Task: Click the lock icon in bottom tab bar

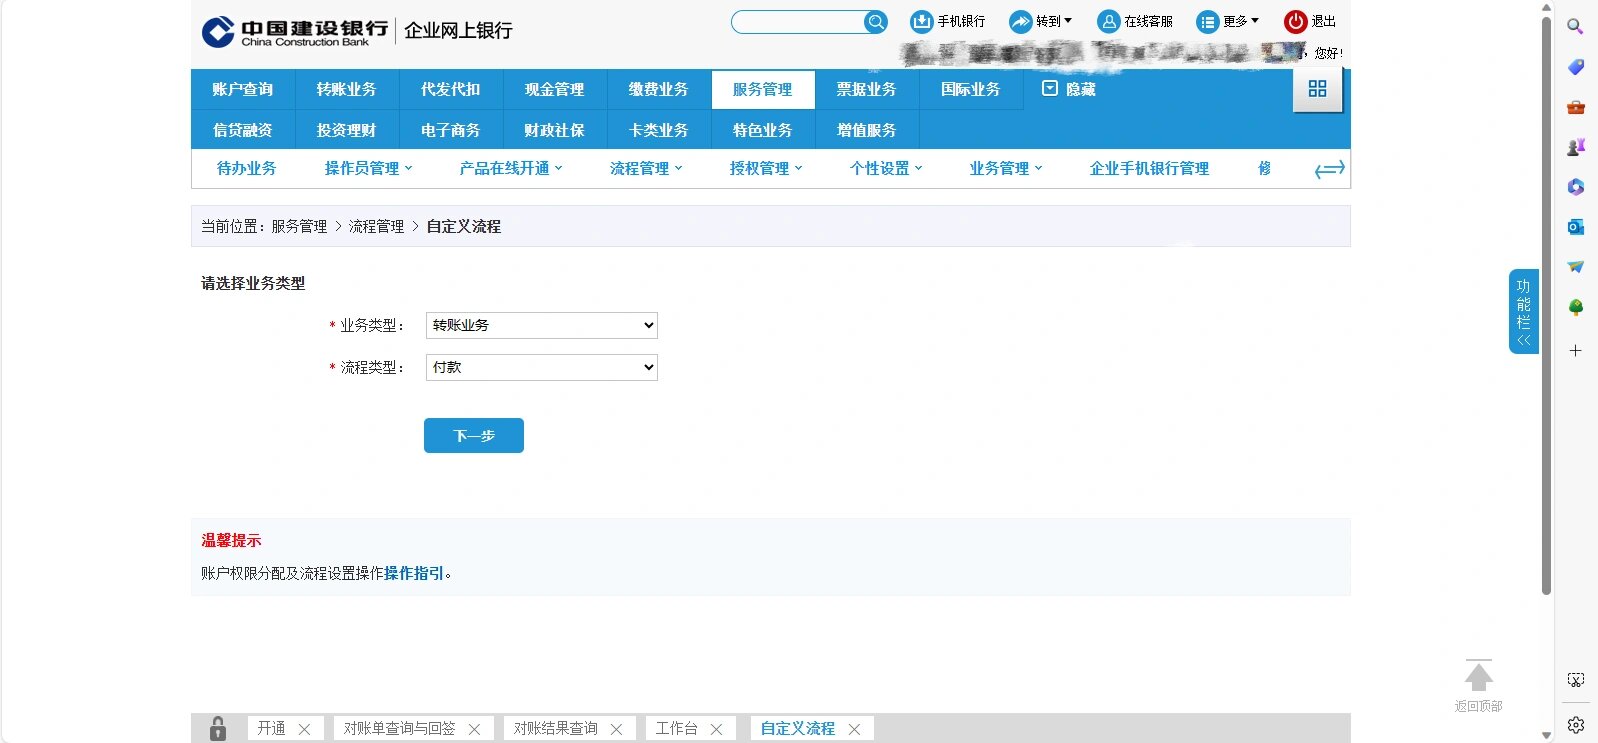Action: (218, 728)
